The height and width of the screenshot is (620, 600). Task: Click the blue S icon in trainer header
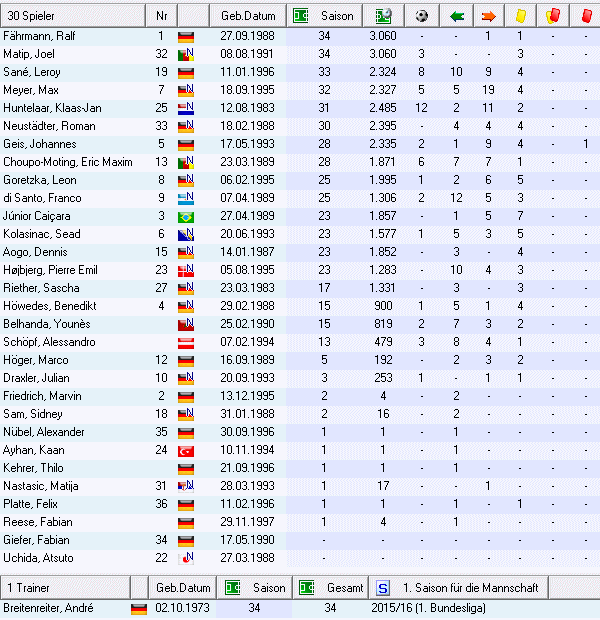point(382,588)
